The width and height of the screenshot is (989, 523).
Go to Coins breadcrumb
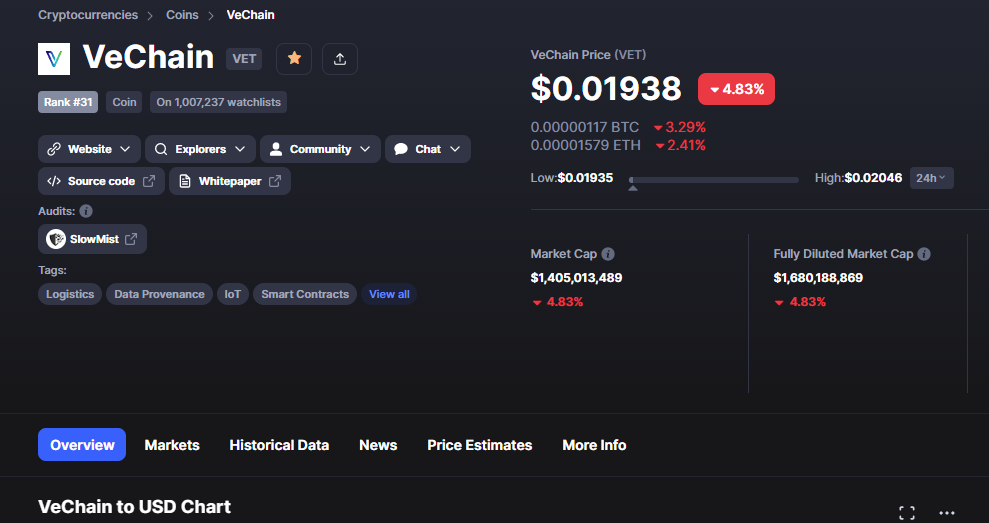[x=182, y=15]
